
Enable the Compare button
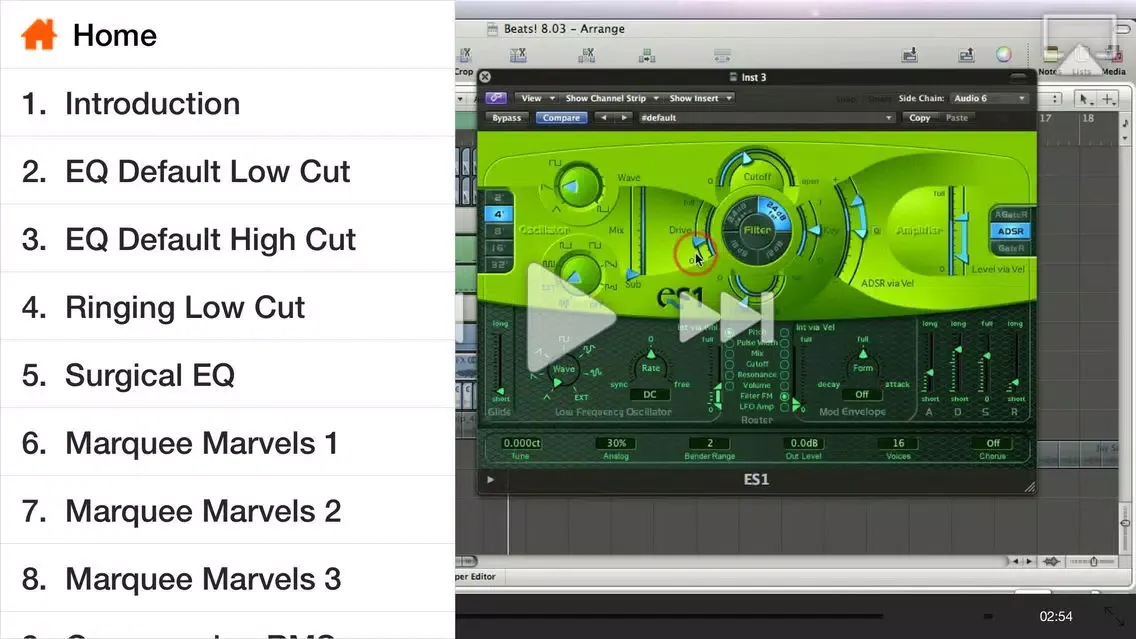coord(561,118)
